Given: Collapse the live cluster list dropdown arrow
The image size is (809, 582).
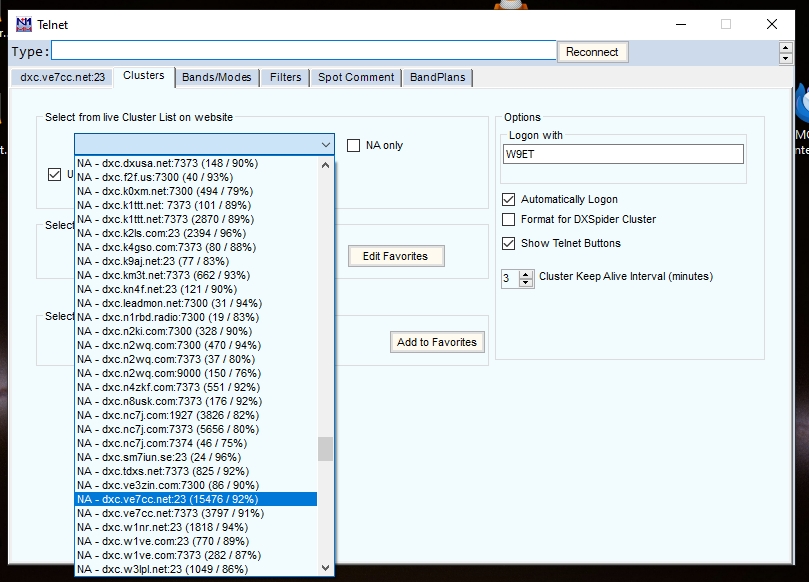Looking at the screenshot, I should (326, 145).
